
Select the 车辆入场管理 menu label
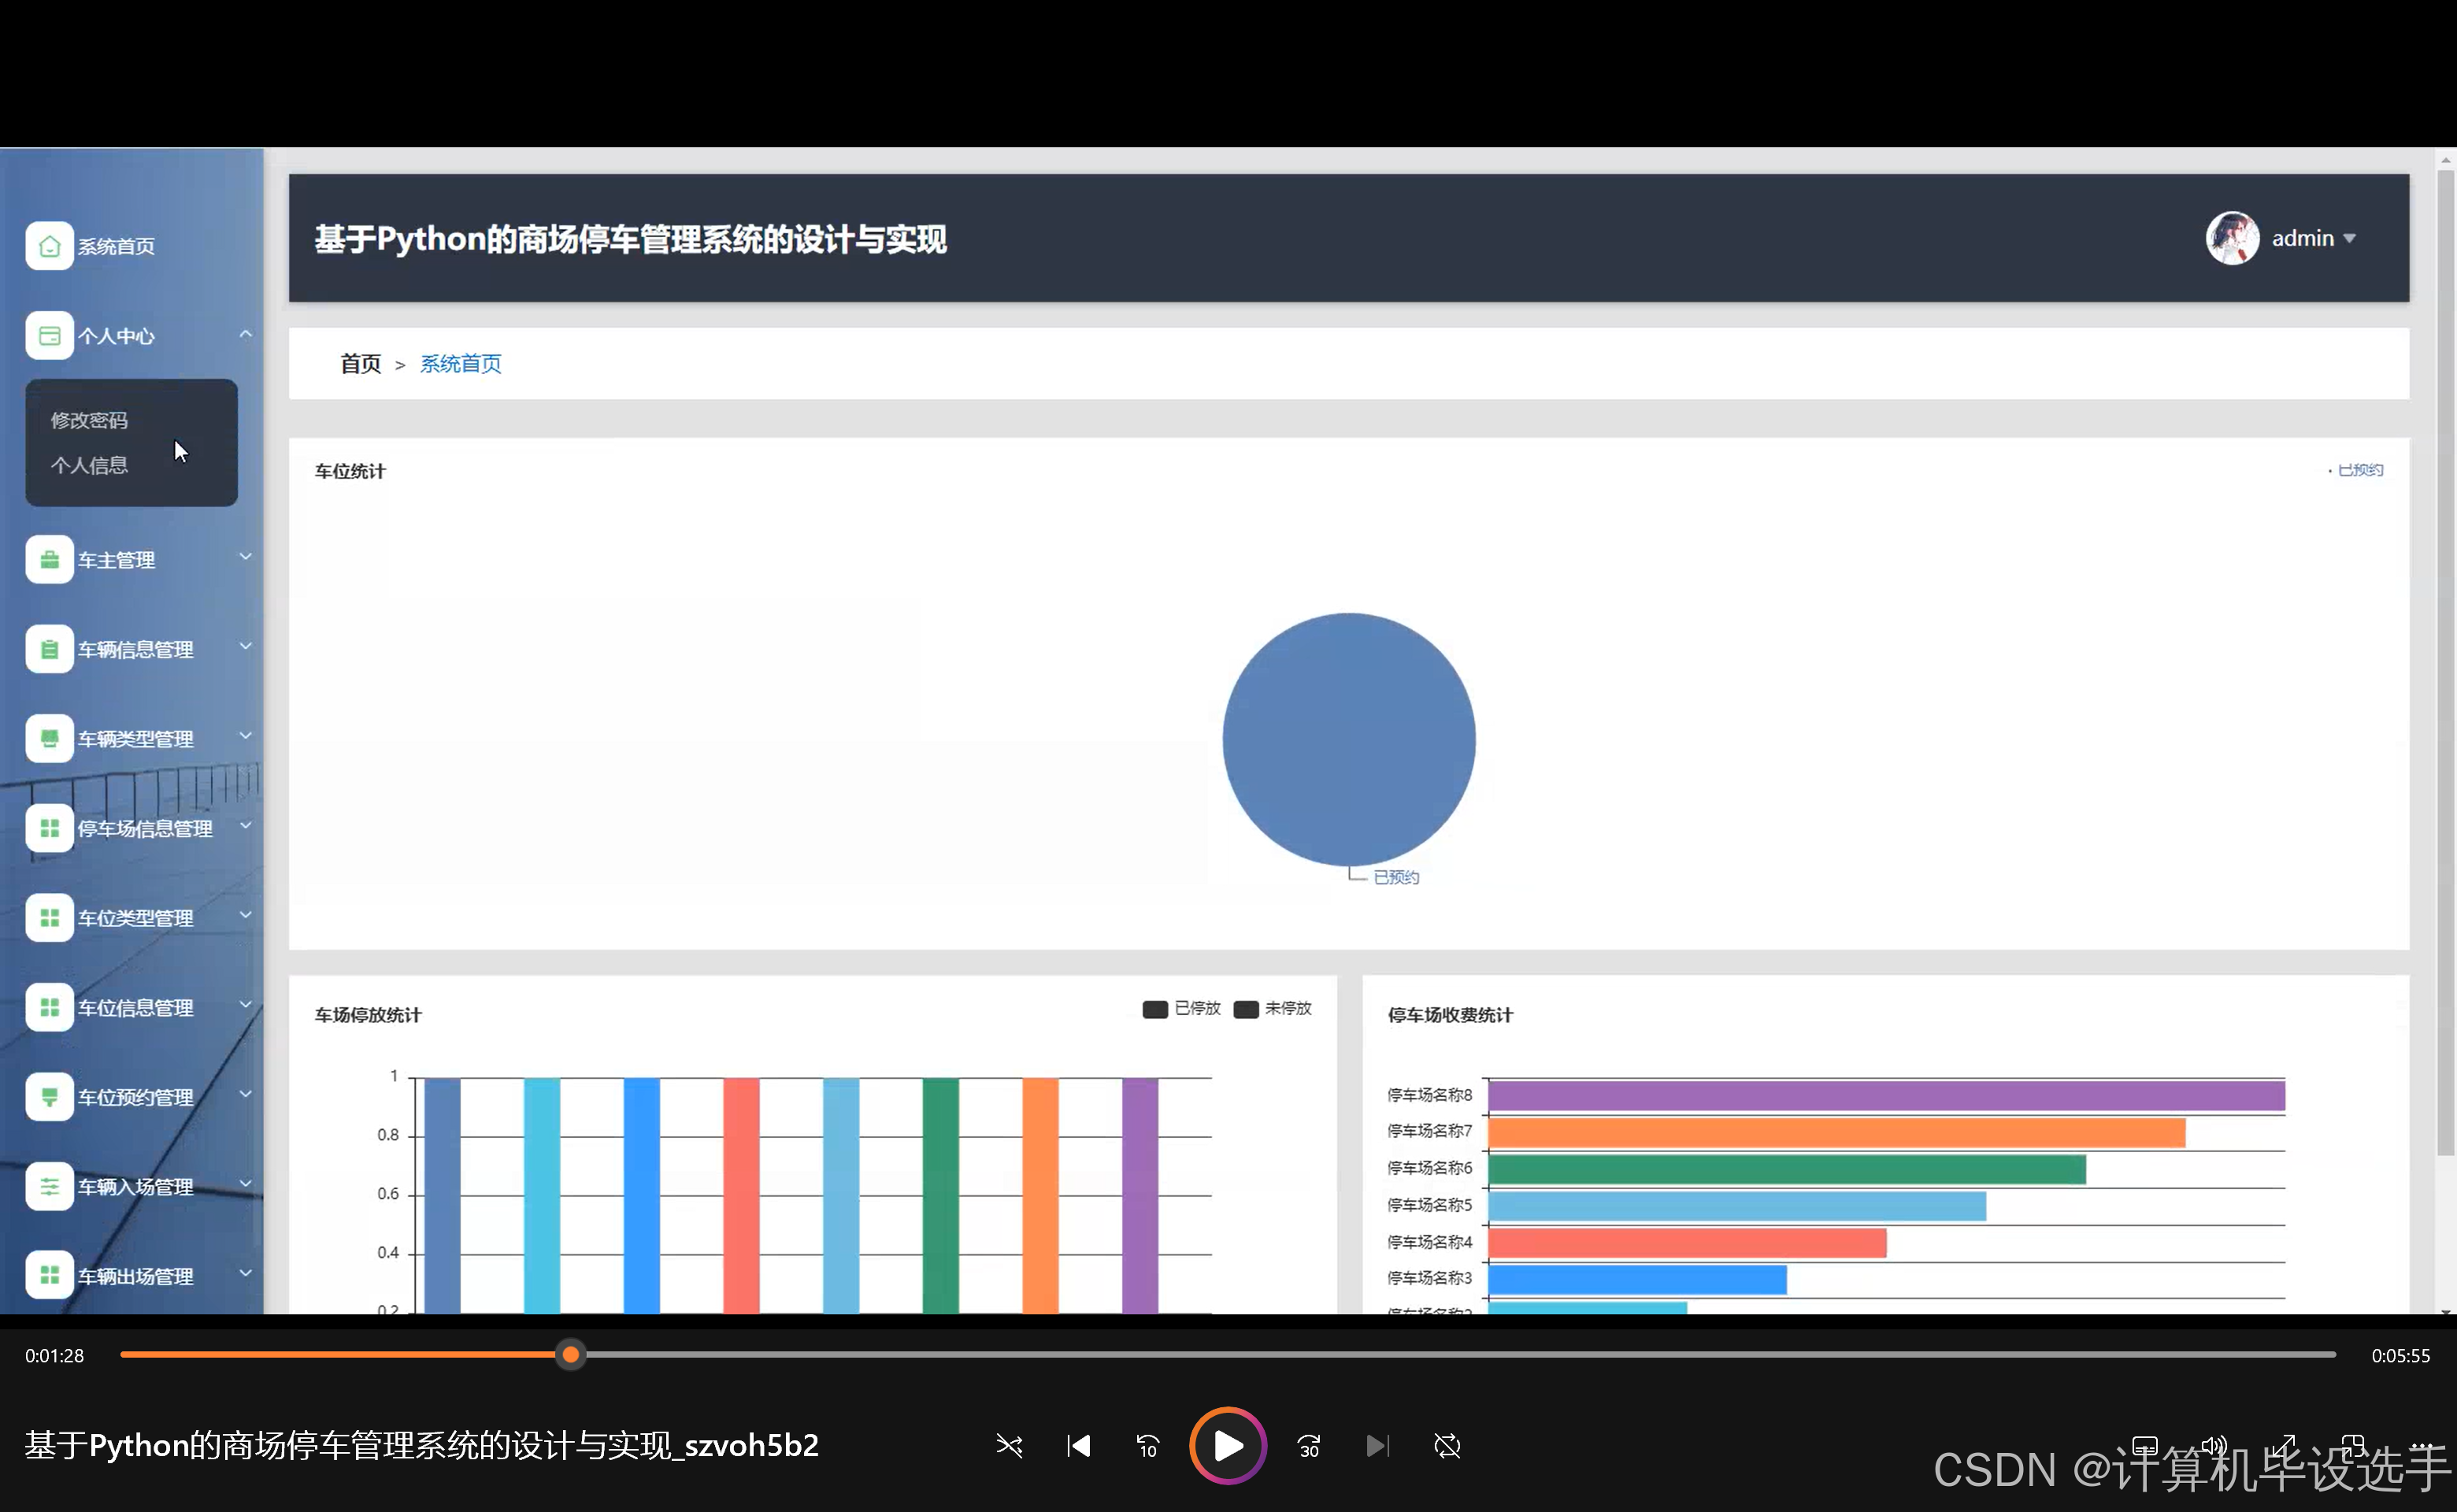(x=136, y=1188)
